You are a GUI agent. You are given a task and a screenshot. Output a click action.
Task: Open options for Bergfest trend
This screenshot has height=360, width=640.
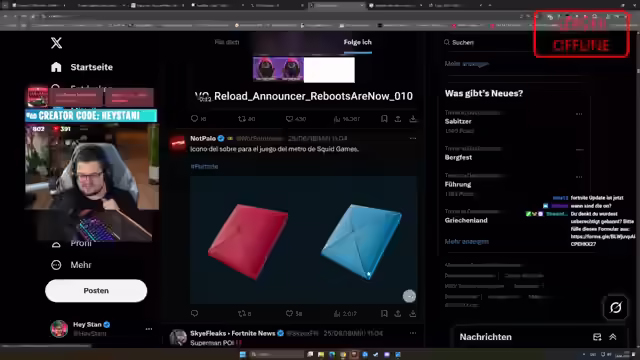point(579,150)
